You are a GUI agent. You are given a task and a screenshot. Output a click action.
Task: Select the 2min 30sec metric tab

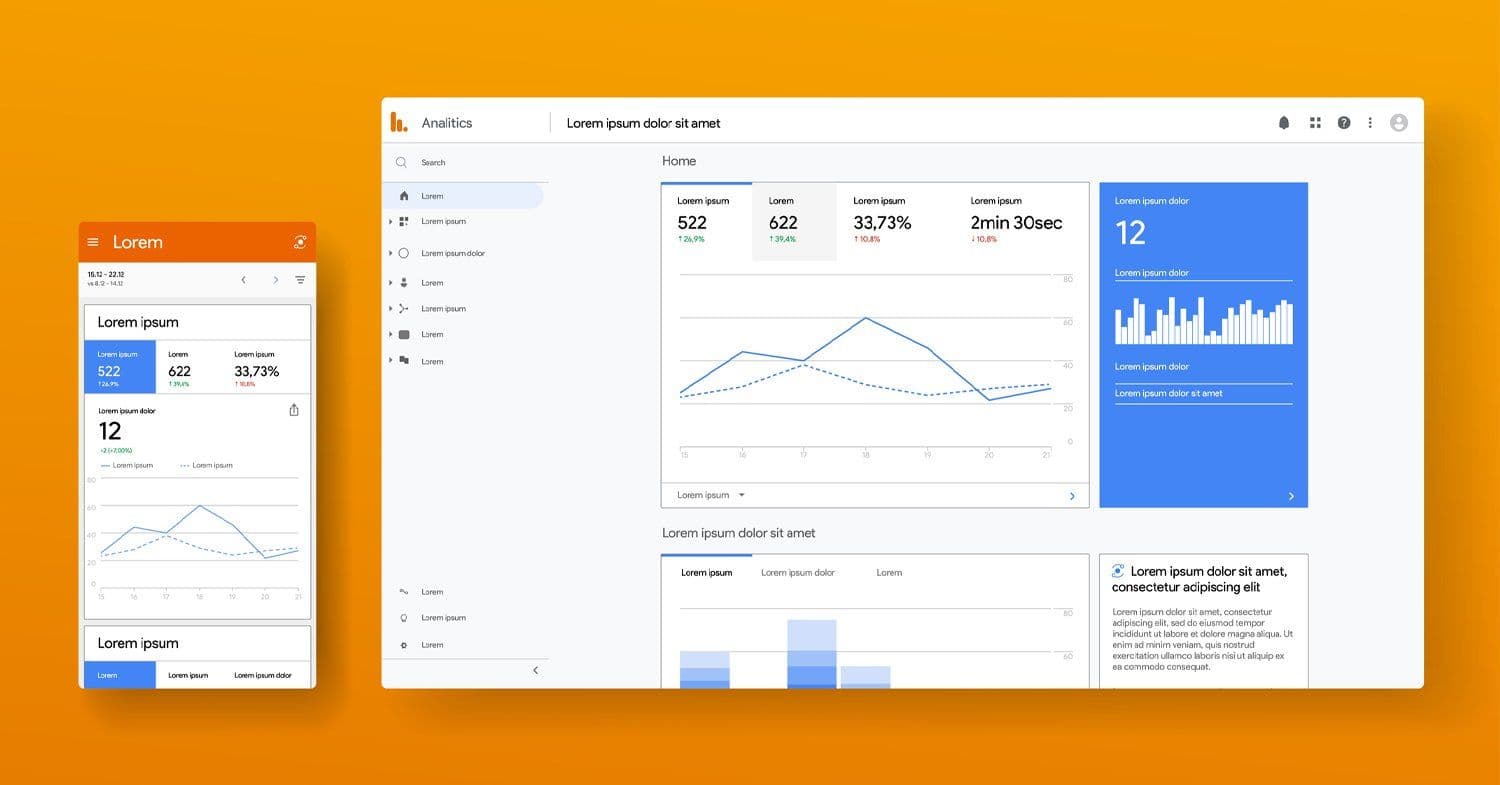(1016, 222)
